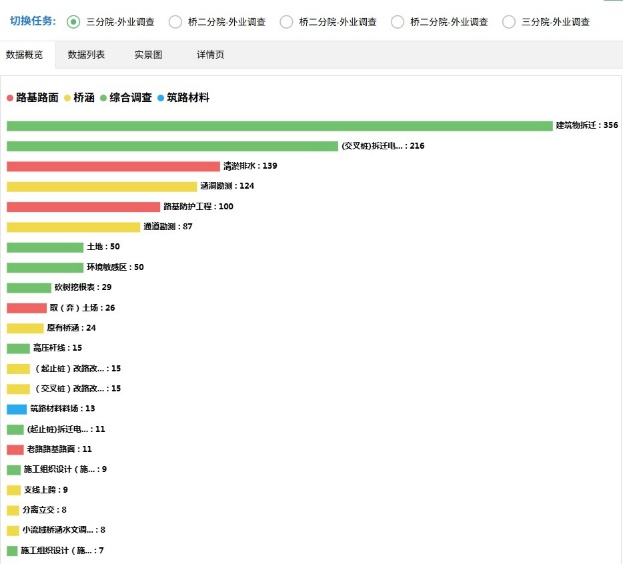Click the 建筑物拆迁 bar with value 356
The image size is (623, 564).
tap(279, 126)
